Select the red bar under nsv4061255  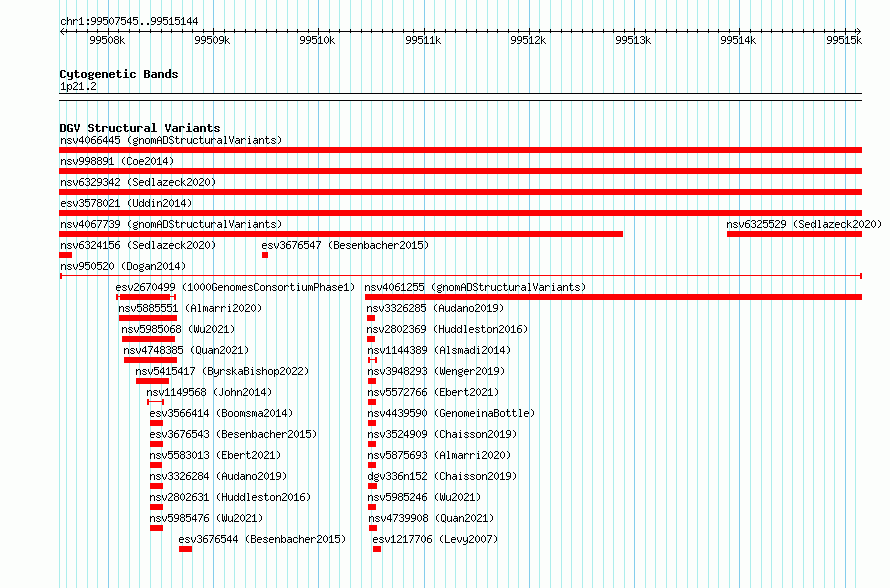tap(614, 297)
